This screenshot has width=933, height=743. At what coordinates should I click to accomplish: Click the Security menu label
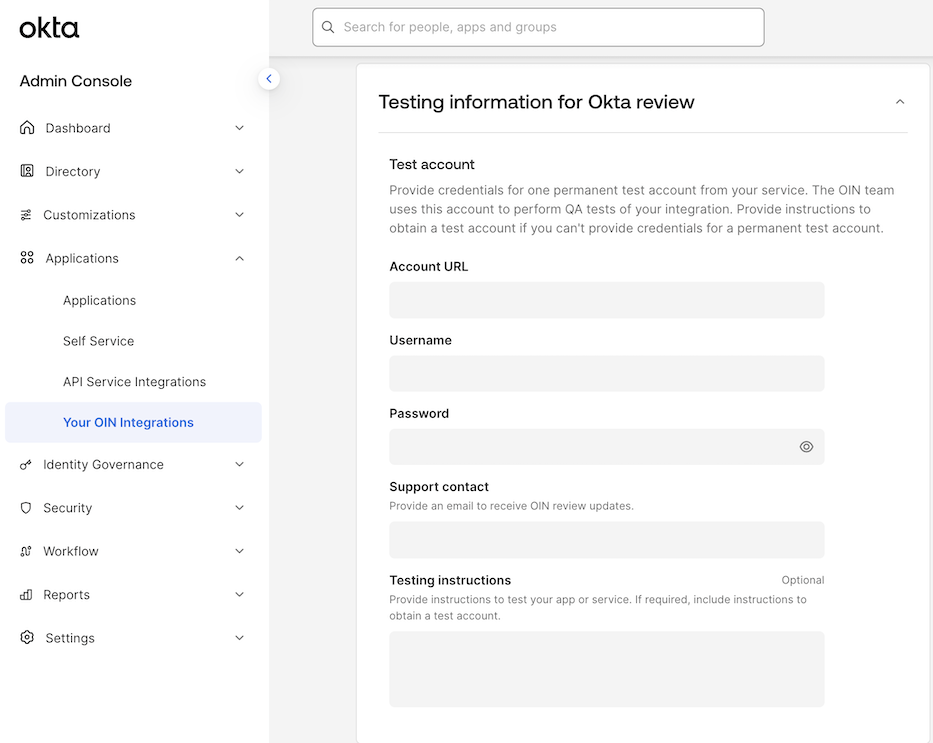click(x=67, y=508)
